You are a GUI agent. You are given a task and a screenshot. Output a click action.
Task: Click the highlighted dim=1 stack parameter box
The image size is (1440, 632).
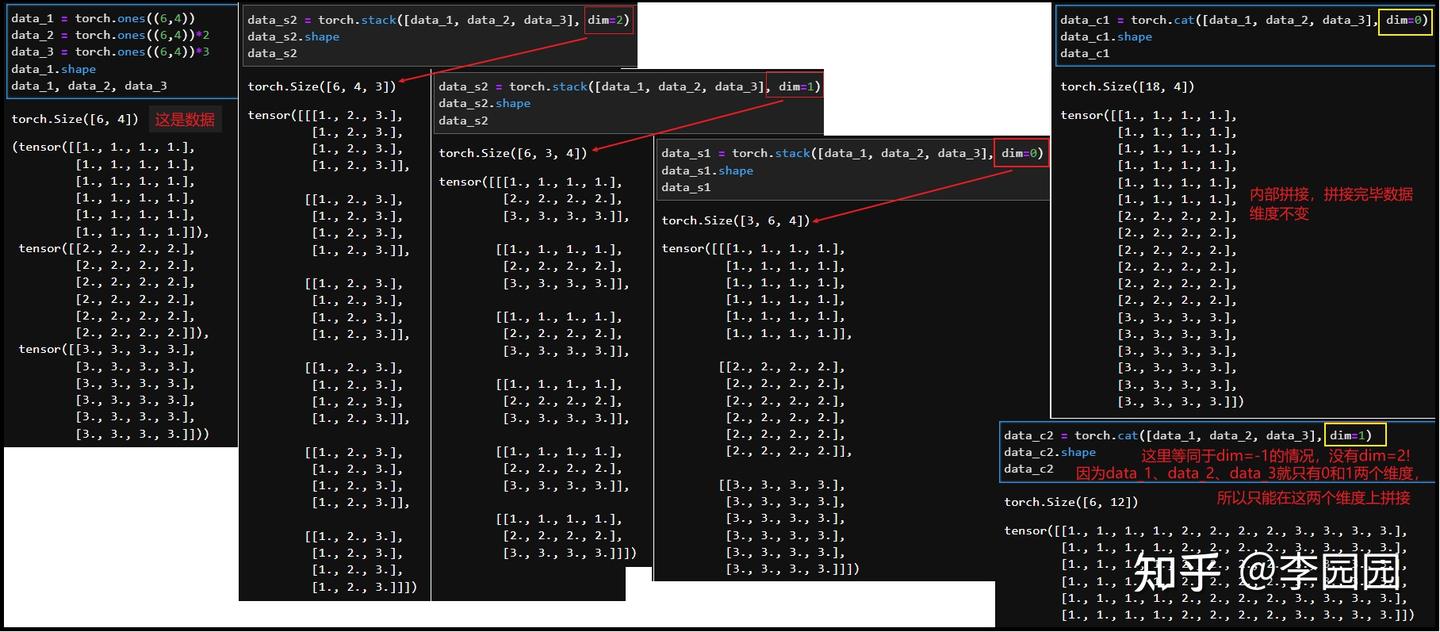pyautogui.click(x=795, y=86)
